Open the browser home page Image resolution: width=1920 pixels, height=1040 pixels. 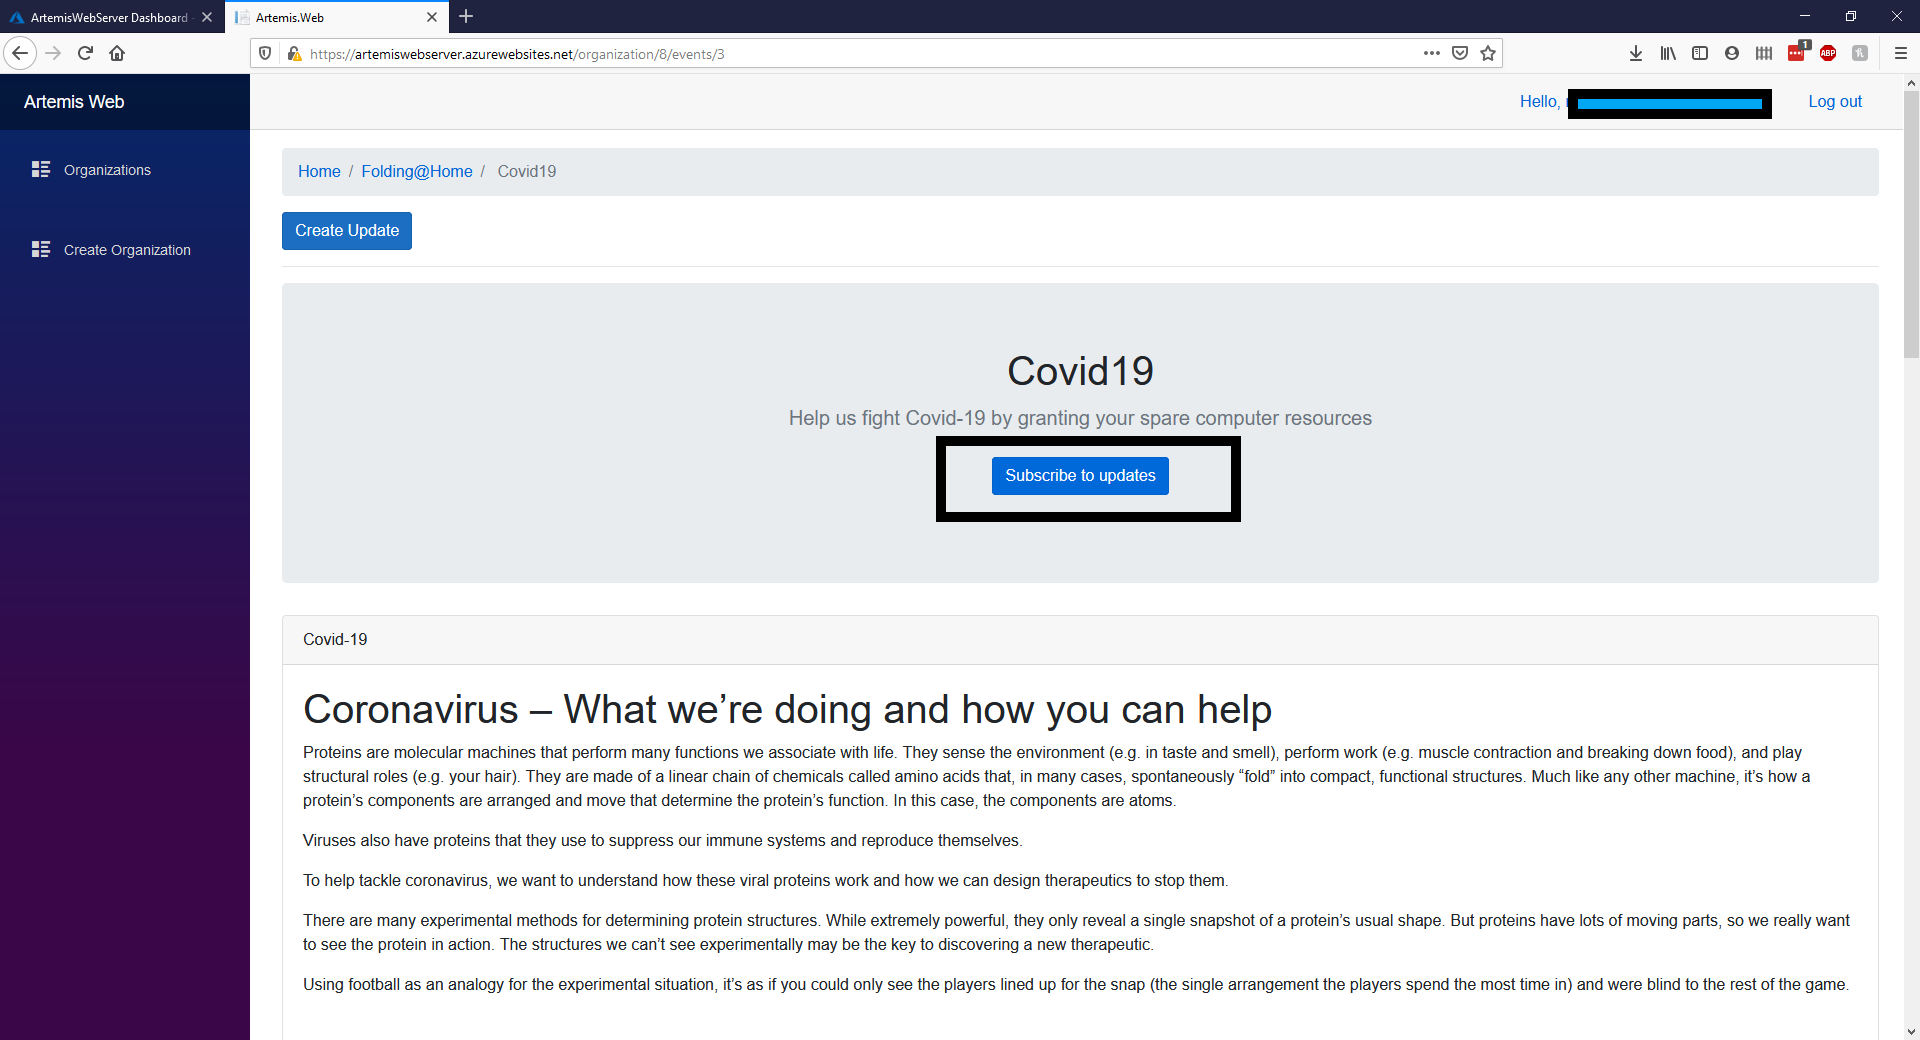pos(117,53)
